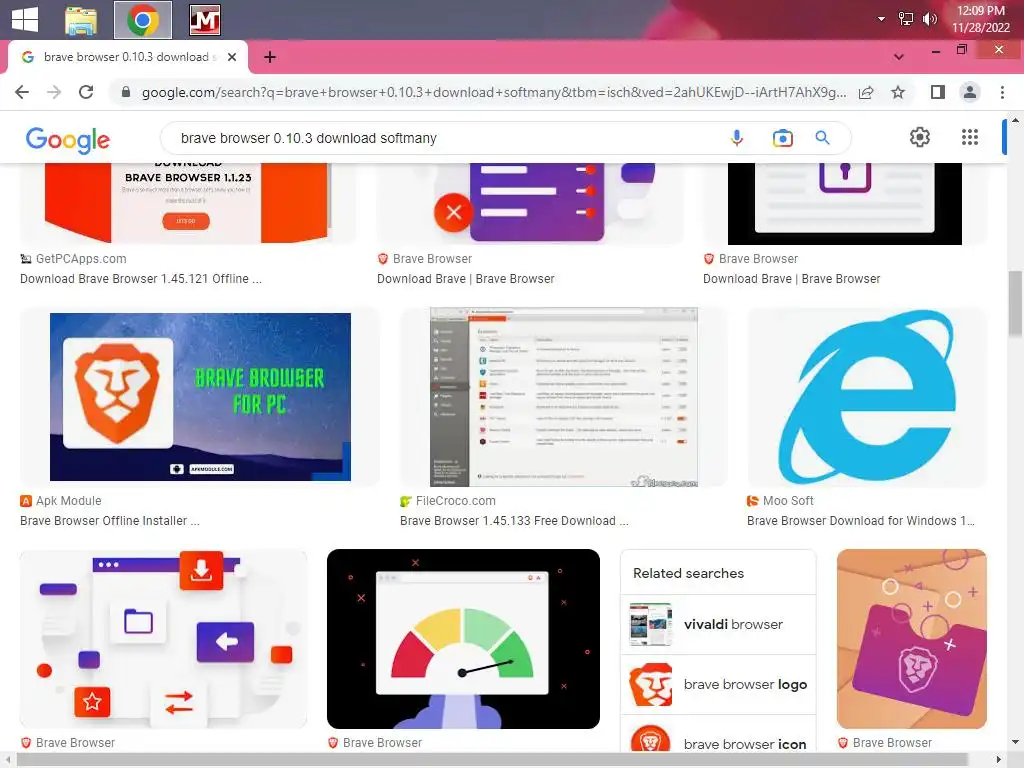Go forward in browser history

54,92
